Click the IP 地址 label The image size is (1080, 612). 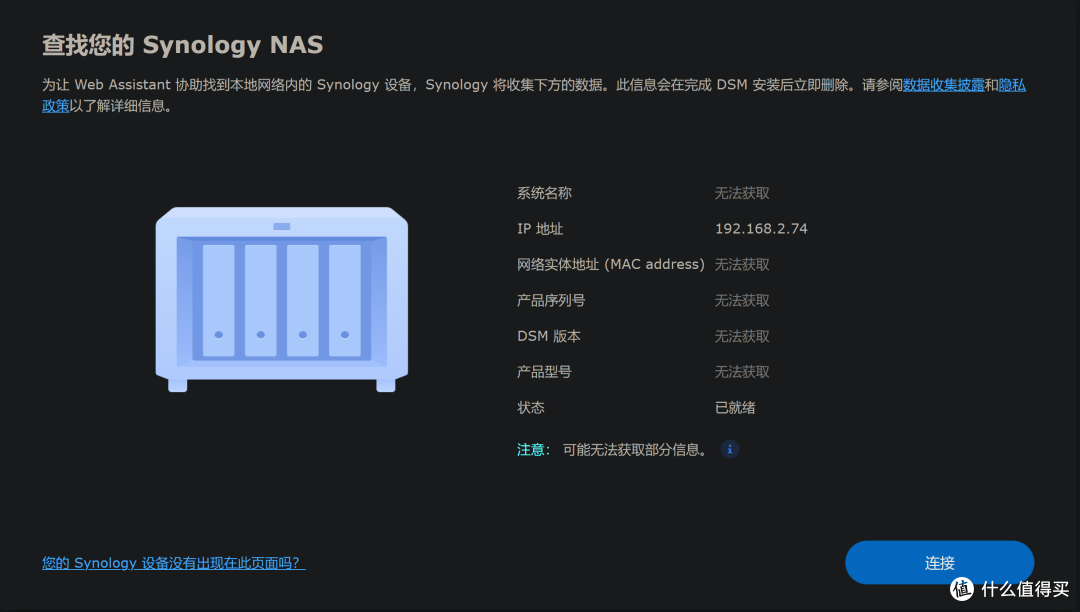tap(540, 229)
